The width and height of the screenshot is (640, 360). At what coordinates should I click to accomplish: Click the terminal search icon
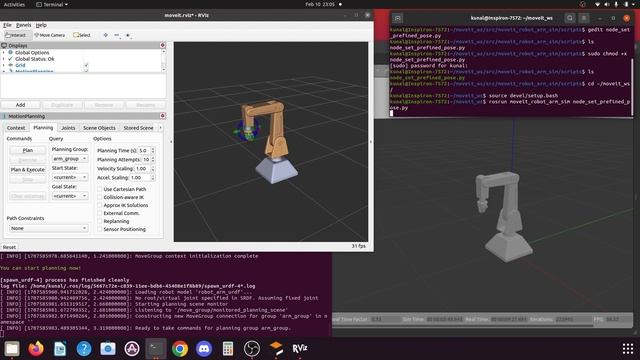(x=570, y=18)
